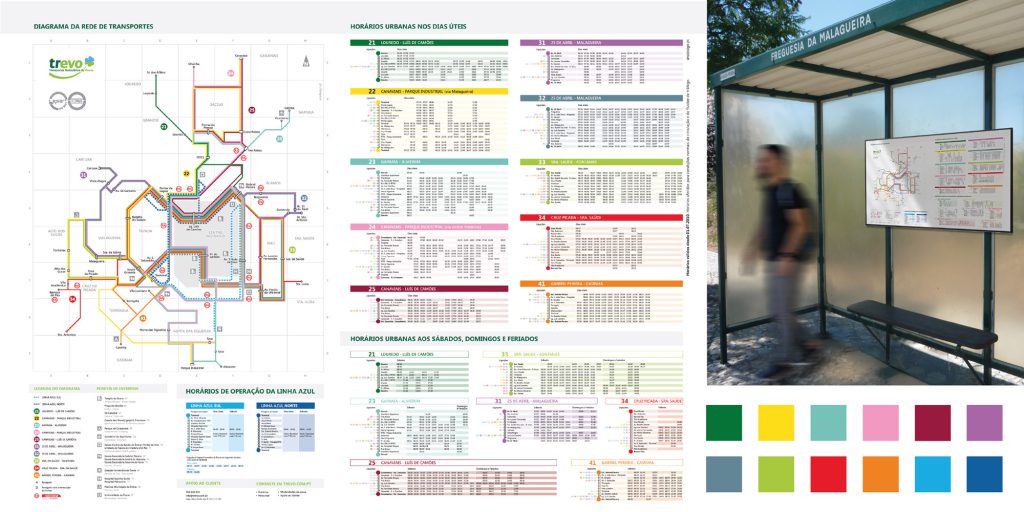Click weekday blue-gray line 32 timetable header

pos(601,98)
